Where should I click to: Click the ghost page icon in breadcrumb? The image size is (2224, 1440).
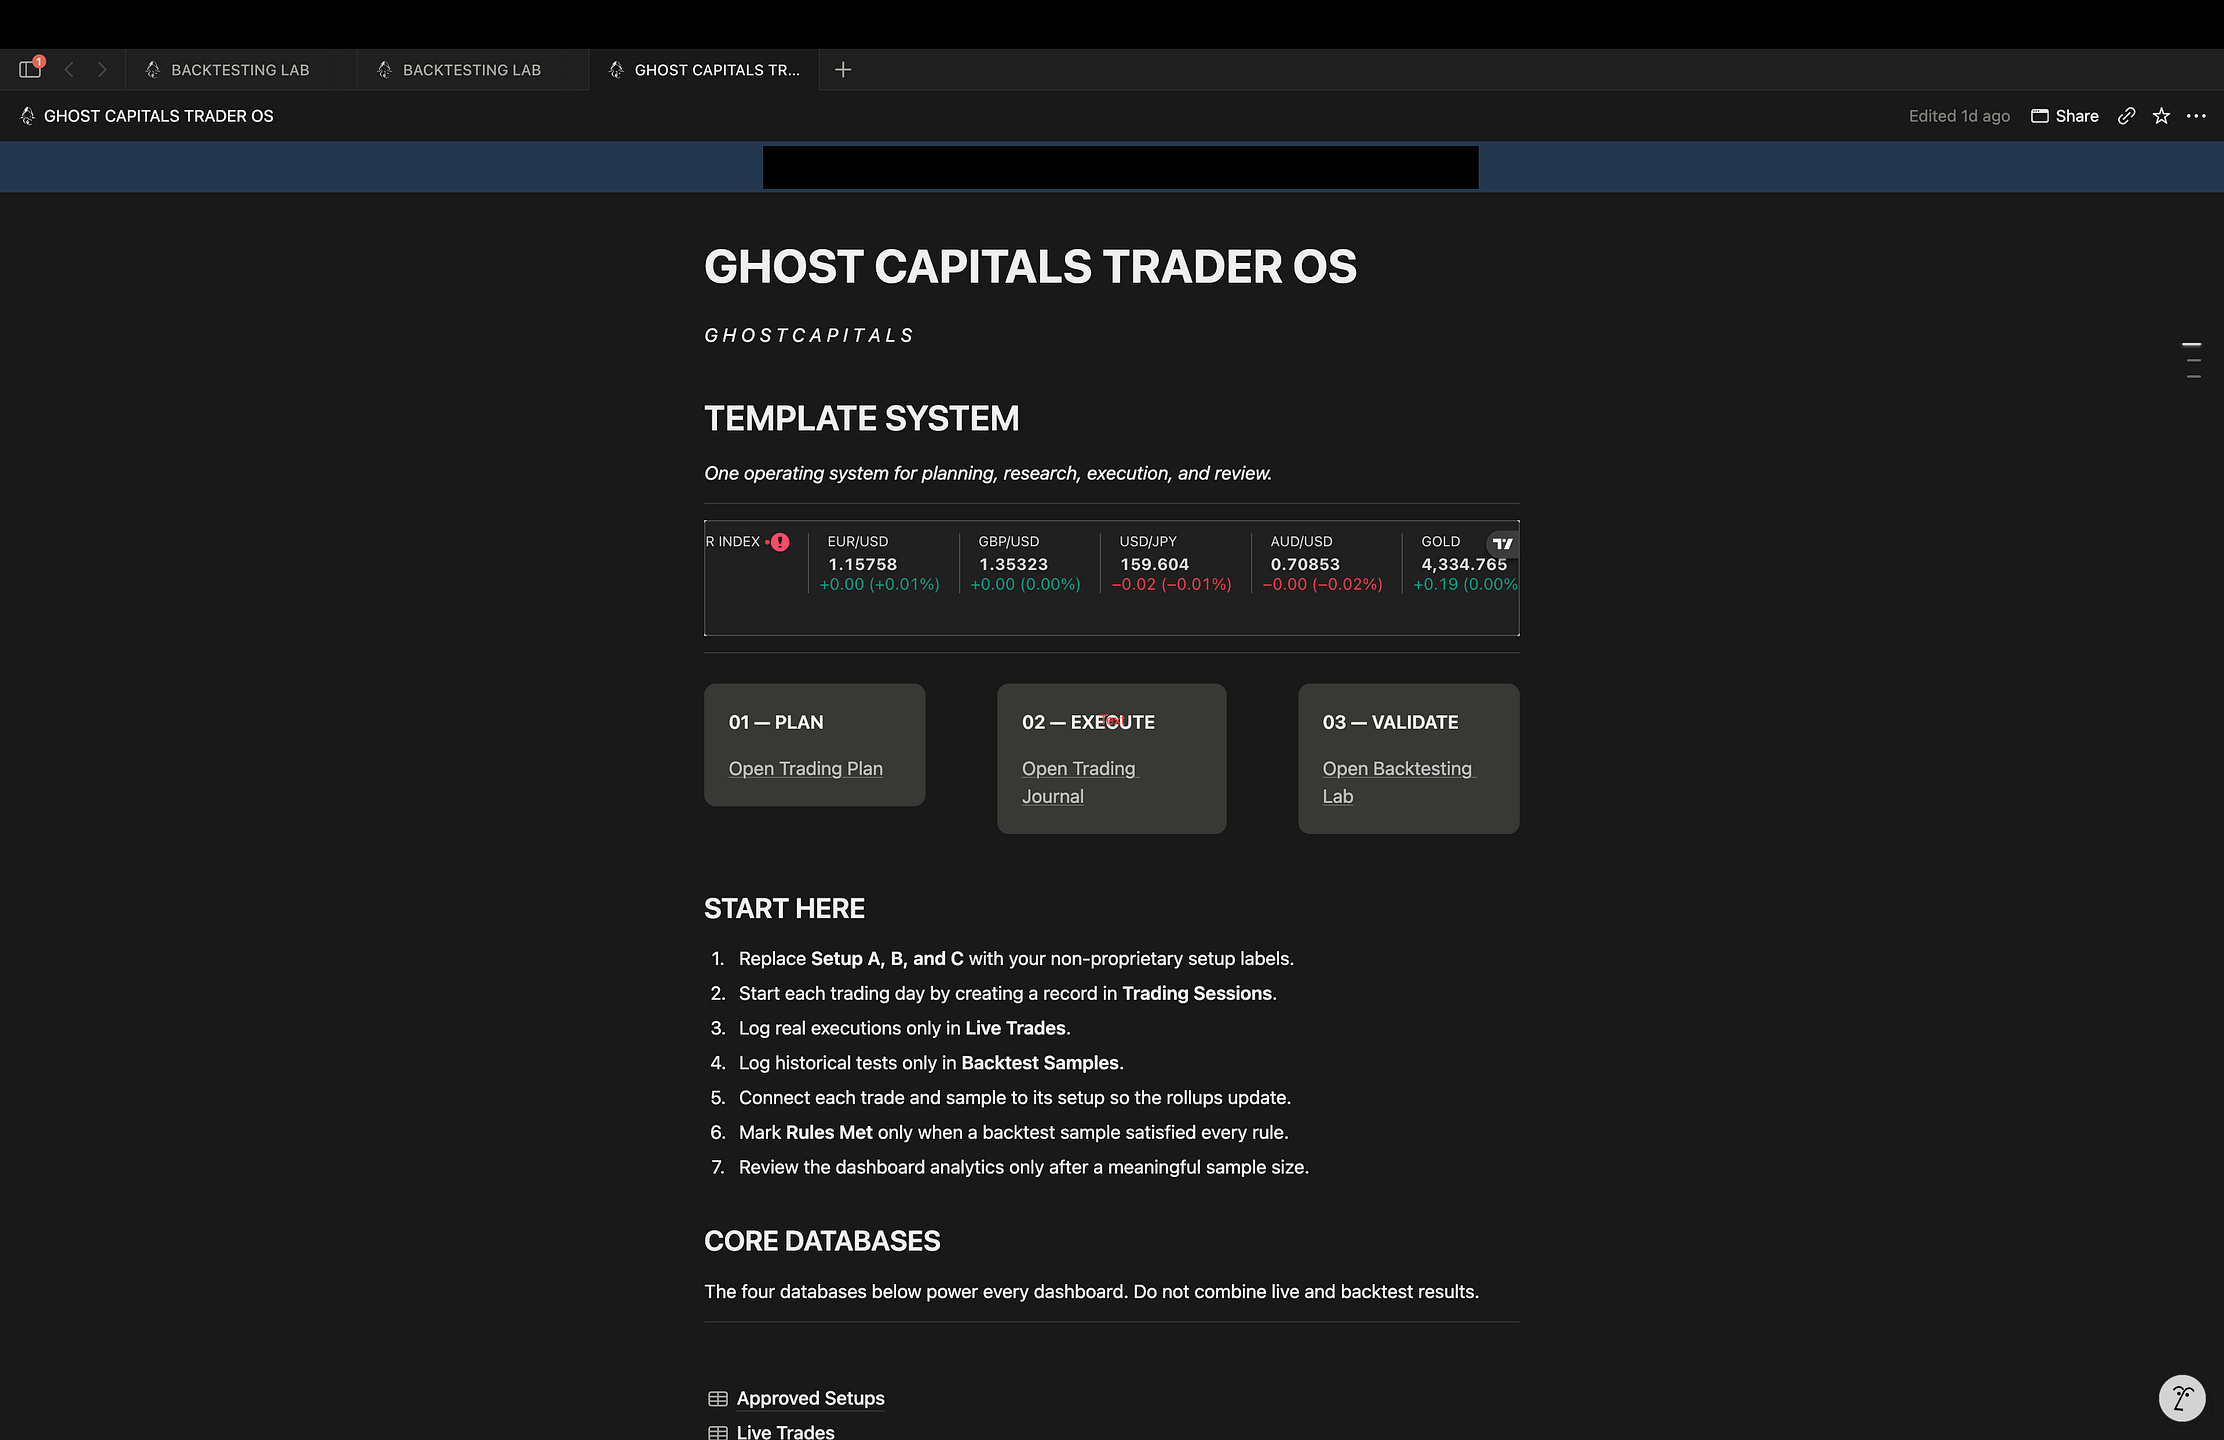coord(27,116)
